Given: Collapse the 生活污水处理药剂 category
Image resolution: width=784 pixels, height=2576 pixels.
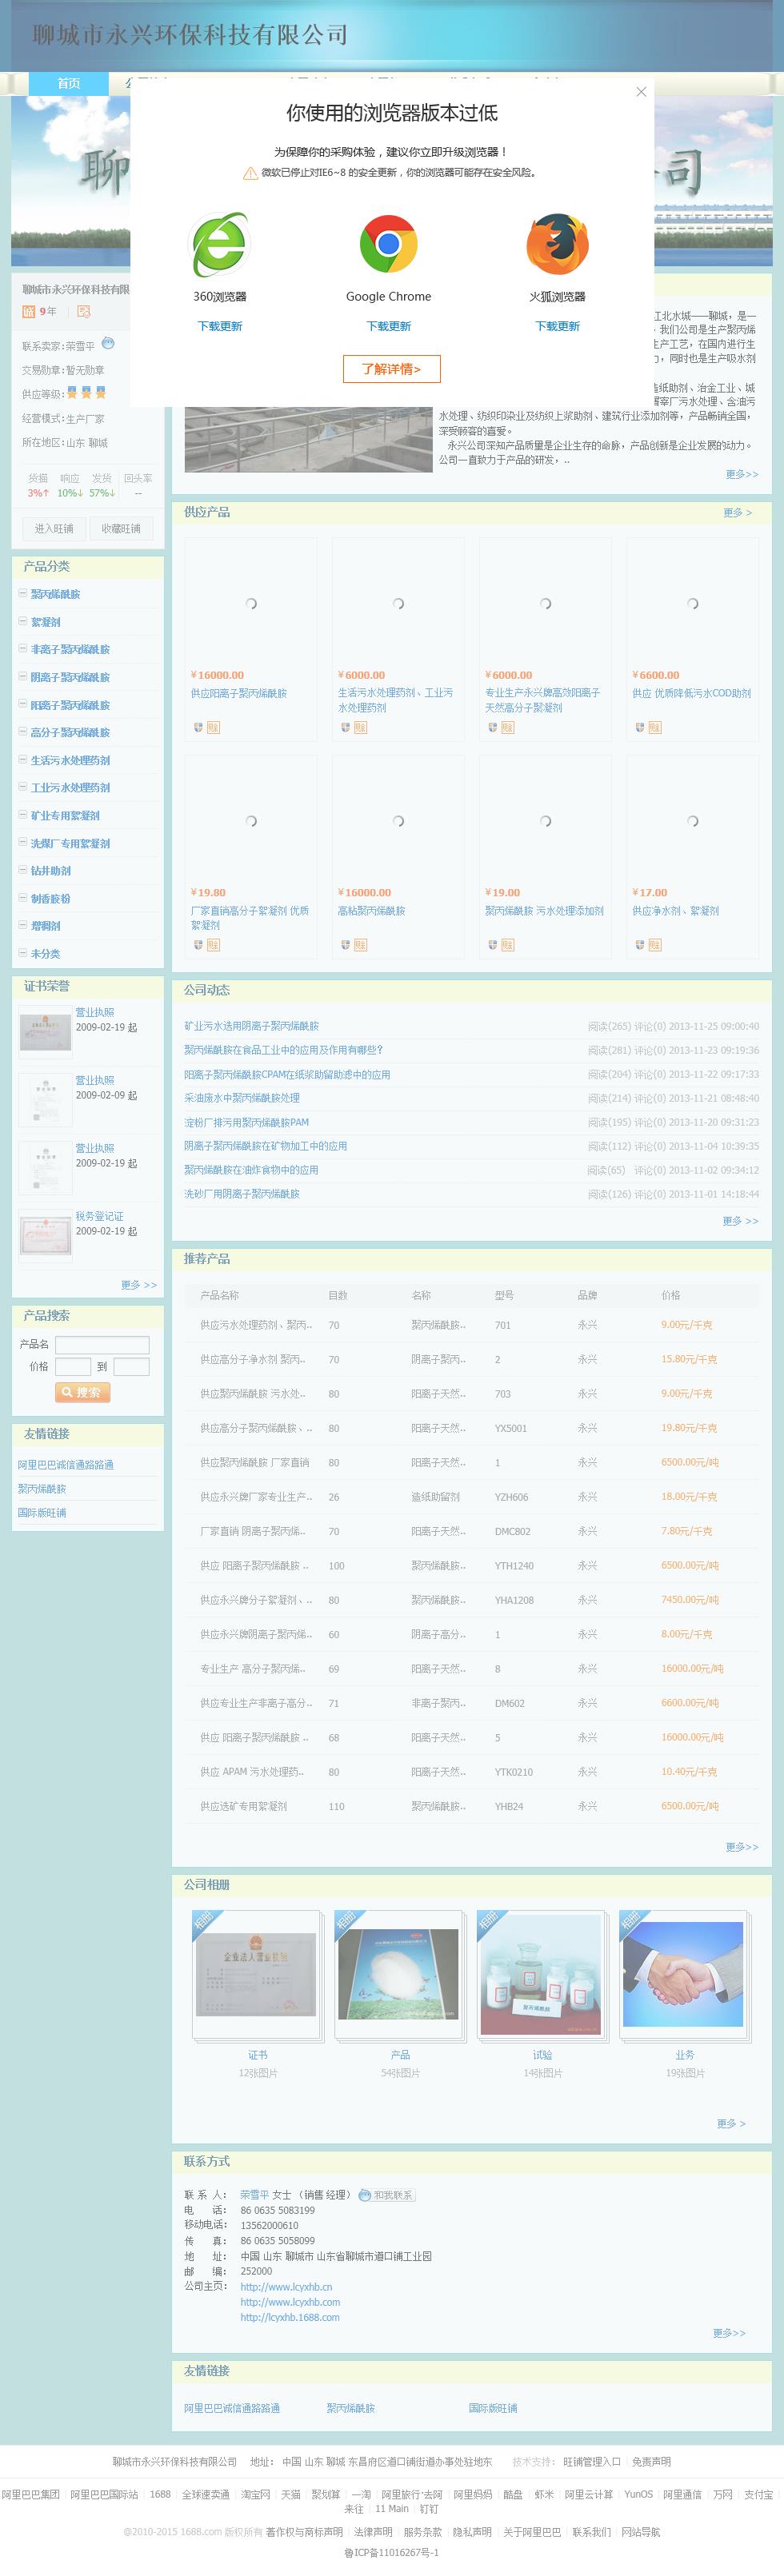Looking at the screenshot, I should (23, 760).
